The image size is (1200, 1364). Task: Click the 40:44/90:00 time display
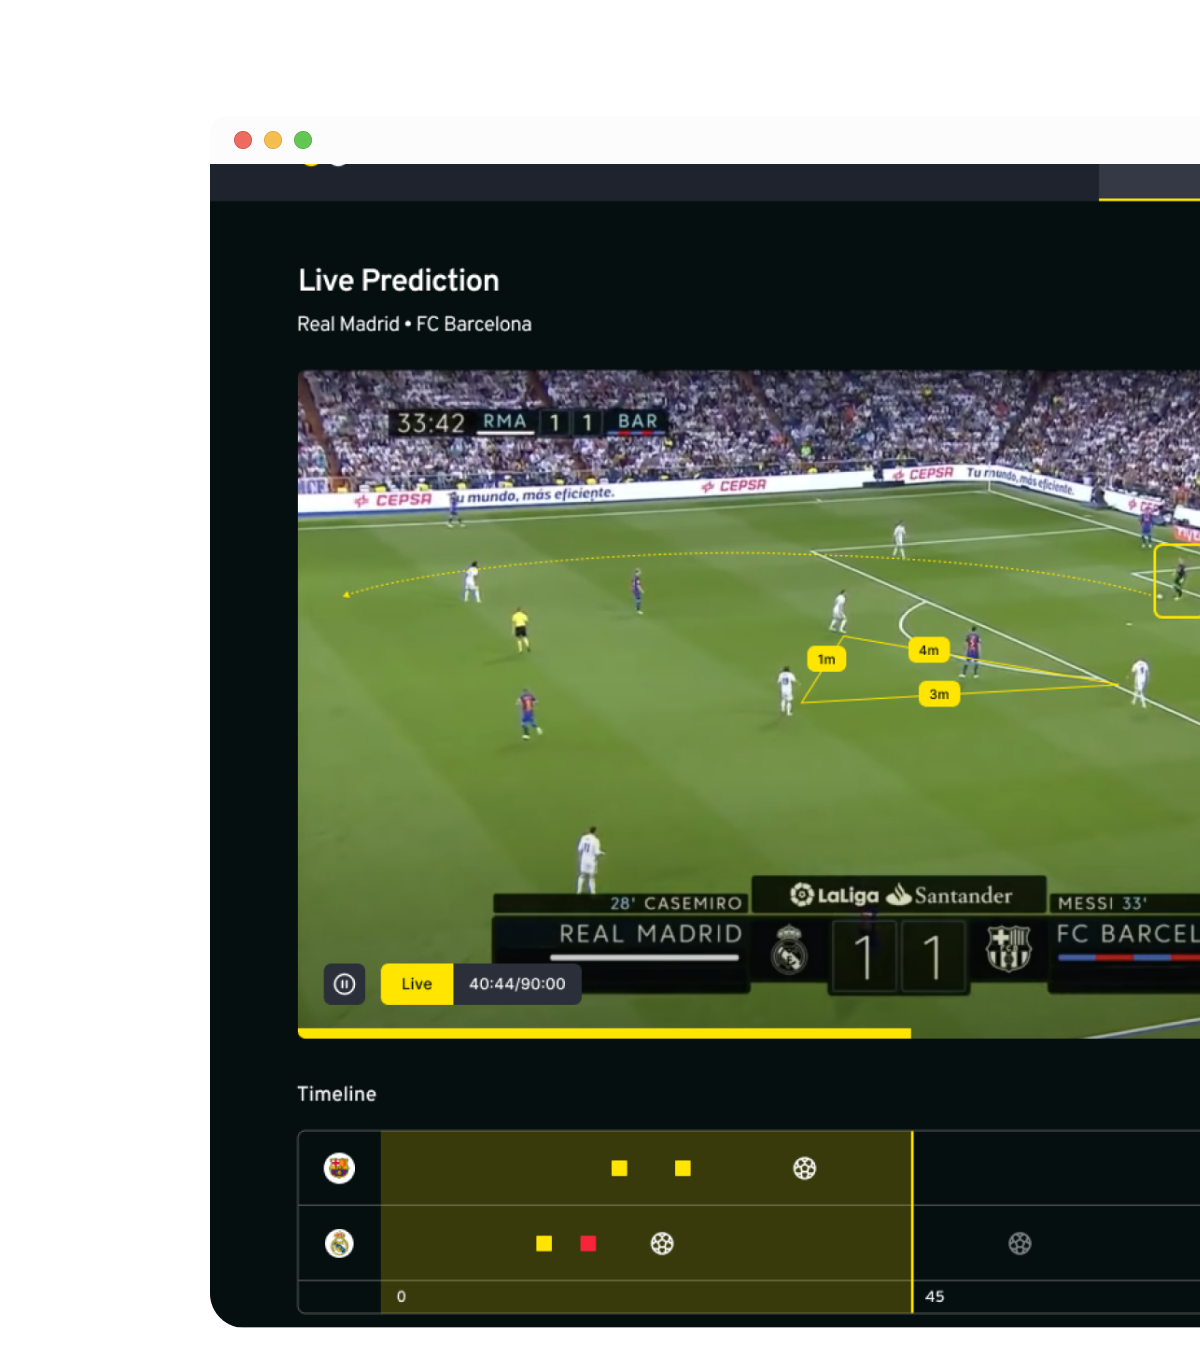[x=517, y=984]
